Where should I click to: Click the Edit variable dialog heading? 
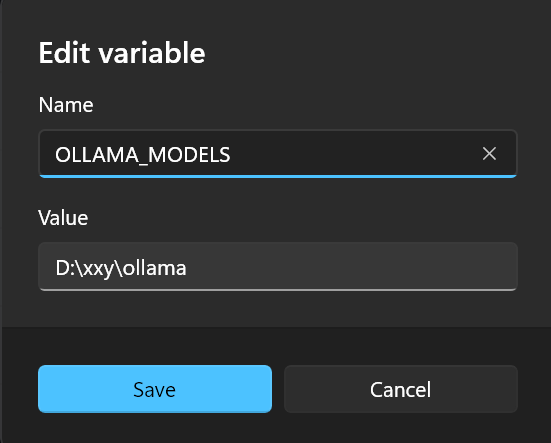122,53
